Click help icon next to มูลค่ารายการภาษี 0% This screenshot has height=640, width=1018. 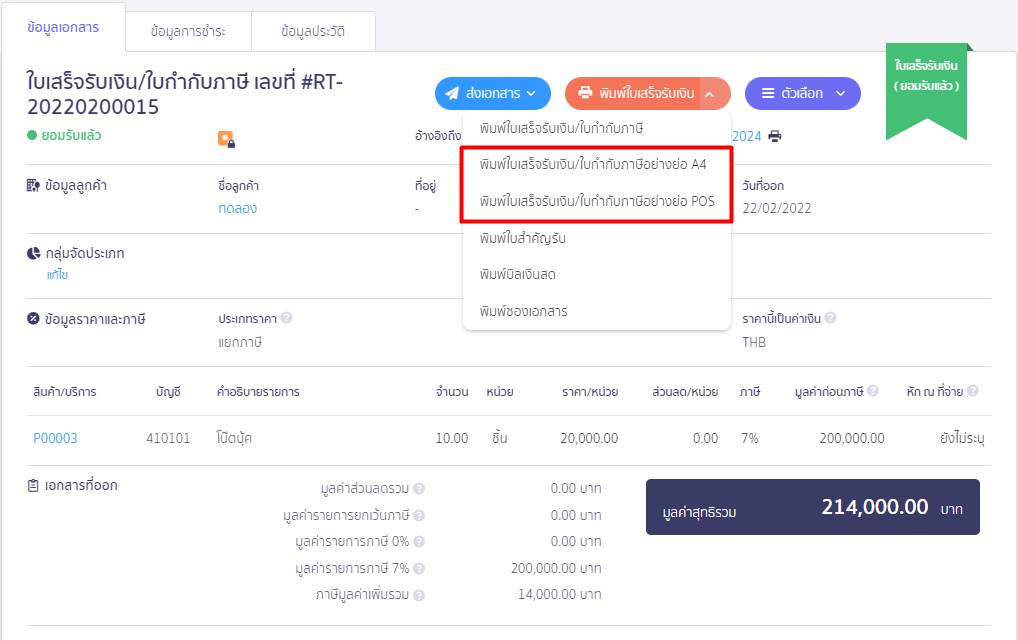tap(419, 541)
